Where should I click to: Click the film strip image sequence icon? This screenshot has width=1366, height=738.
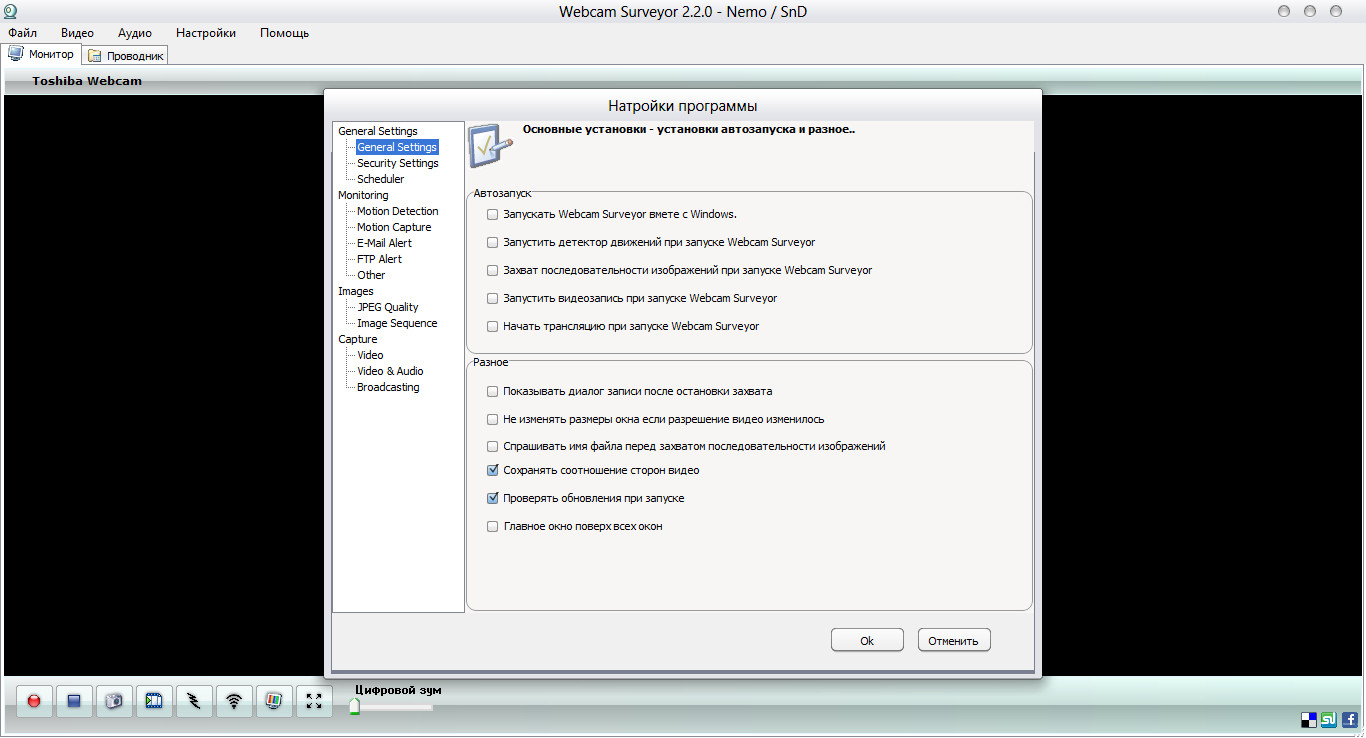coord(154,701)
